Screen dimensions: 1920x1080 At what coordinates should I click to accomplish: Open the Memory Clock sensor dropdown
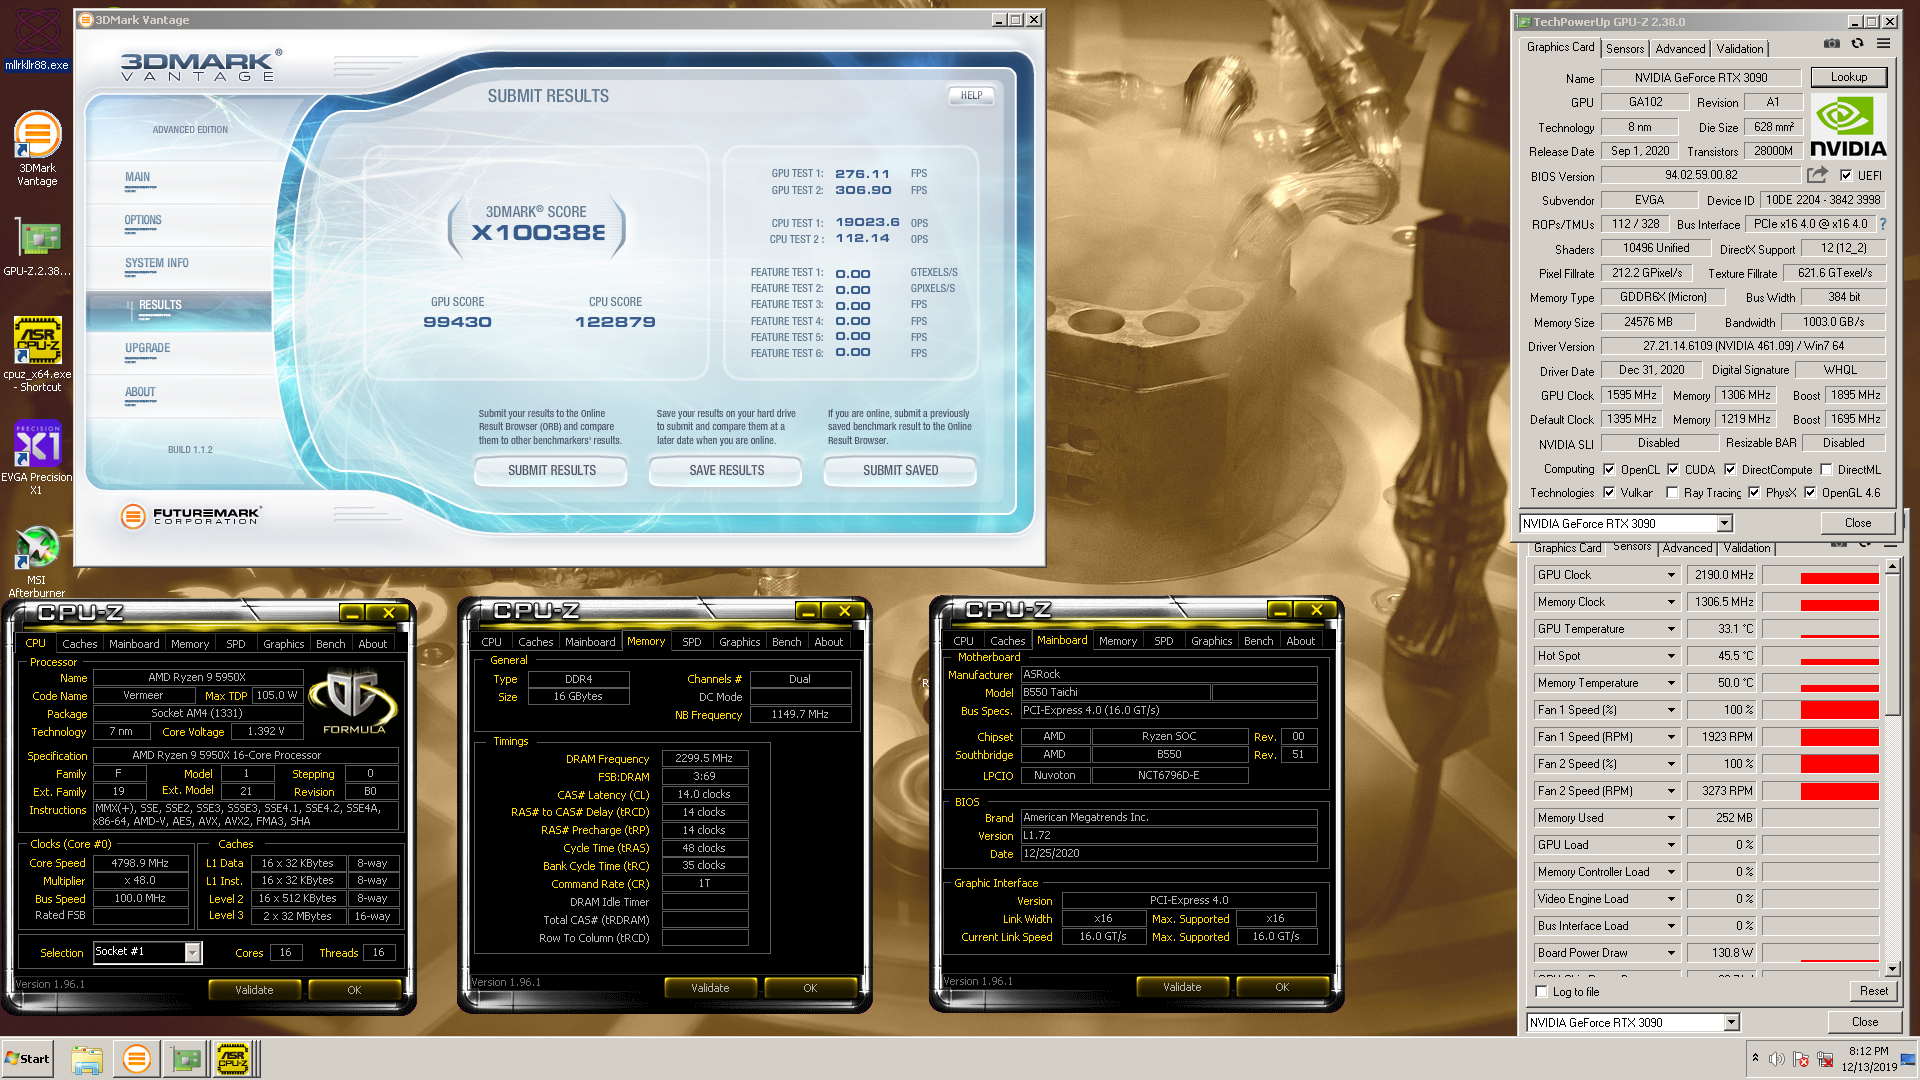point(1671,602)
